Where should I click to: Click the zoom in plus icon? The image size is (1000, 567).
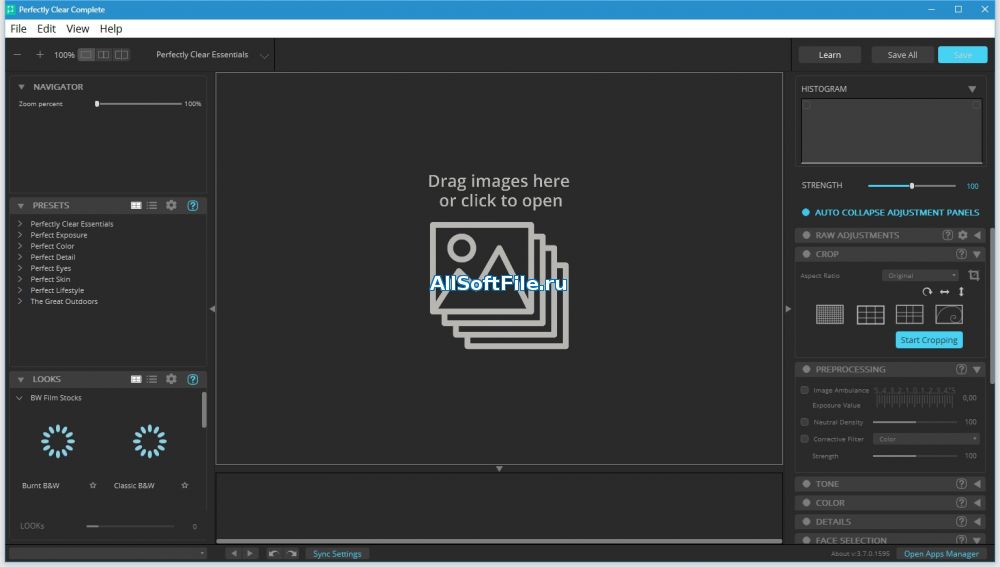[x=40, y=55]
